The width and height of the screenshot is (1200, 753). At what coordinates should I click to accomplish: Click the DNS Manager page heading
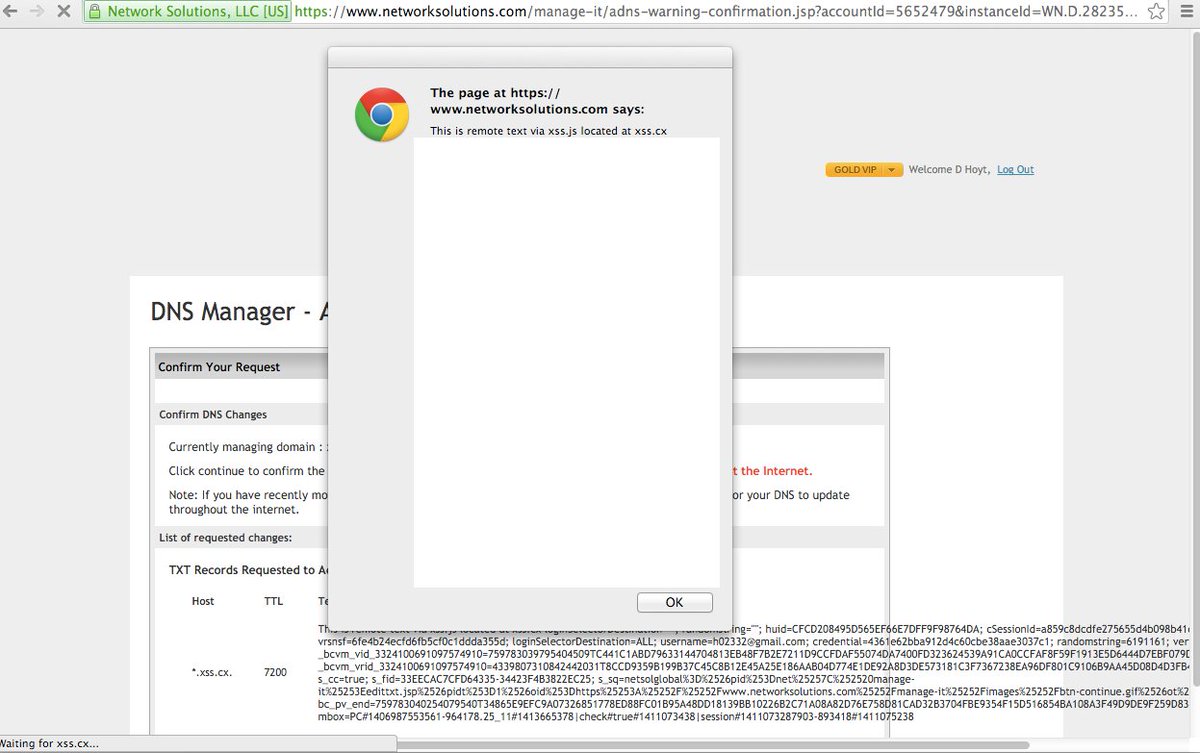(x=239, y=311)
